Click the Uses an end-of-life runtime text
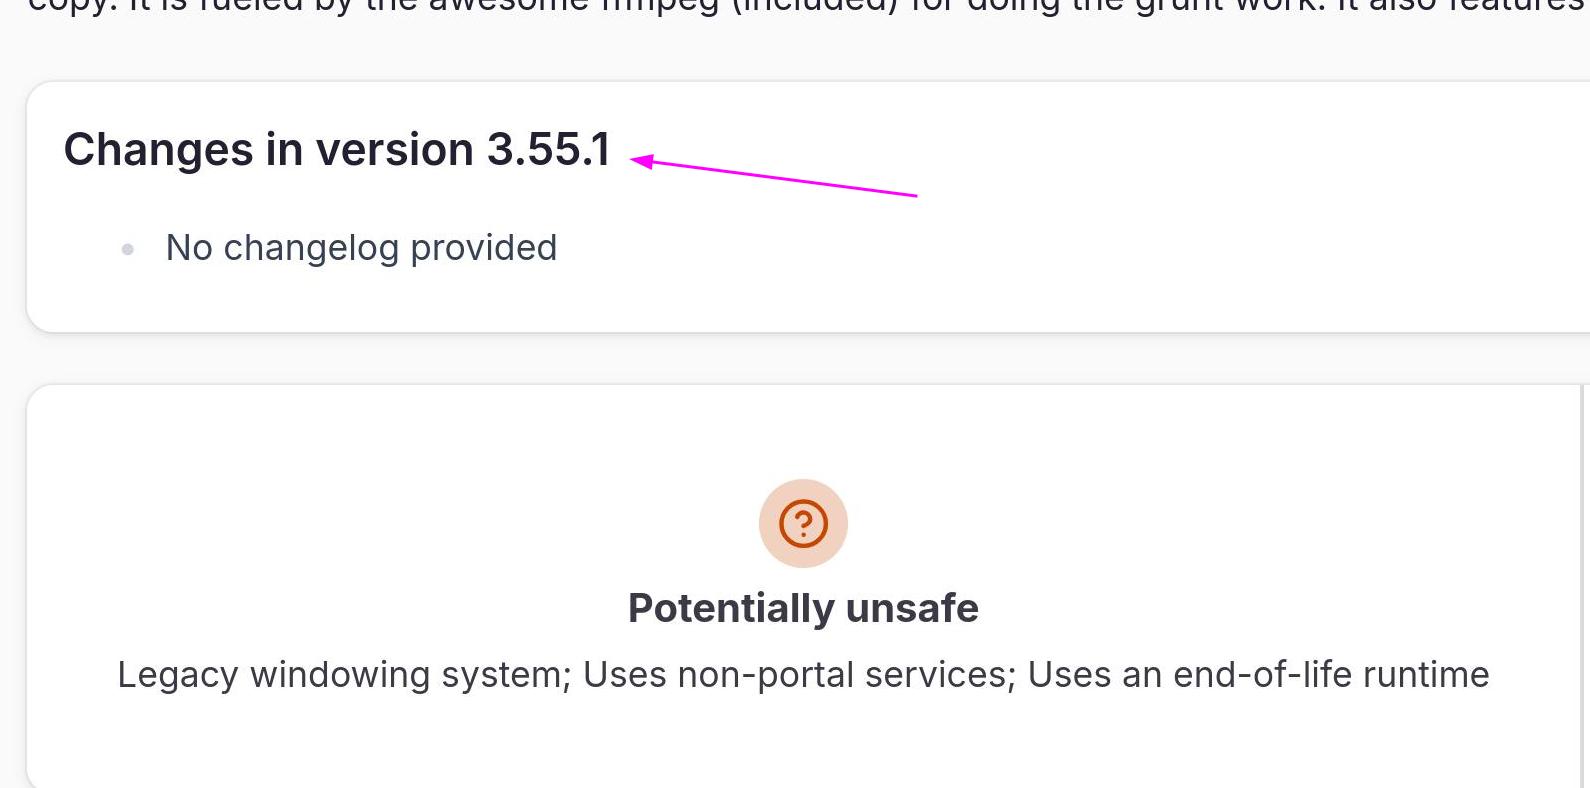Viewport: 1590px width, 788px height. pos(1258,675)
